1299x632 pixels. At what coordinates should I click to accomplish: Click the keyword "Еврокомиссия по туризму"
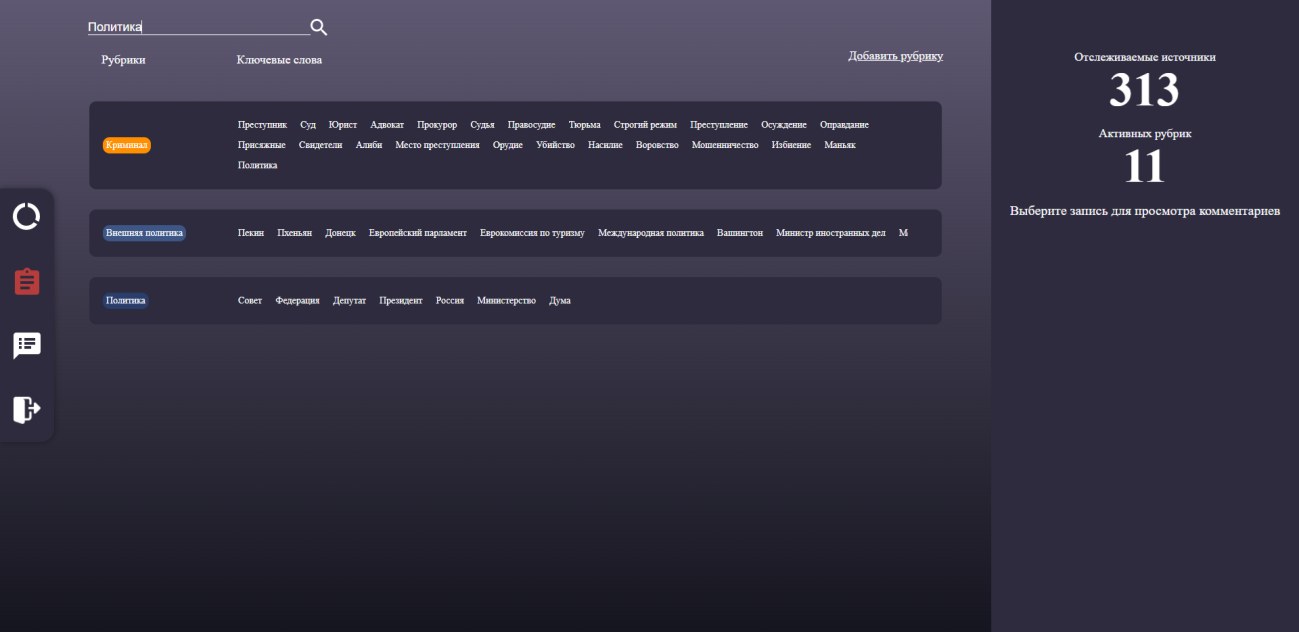click(x=532, y=233)
